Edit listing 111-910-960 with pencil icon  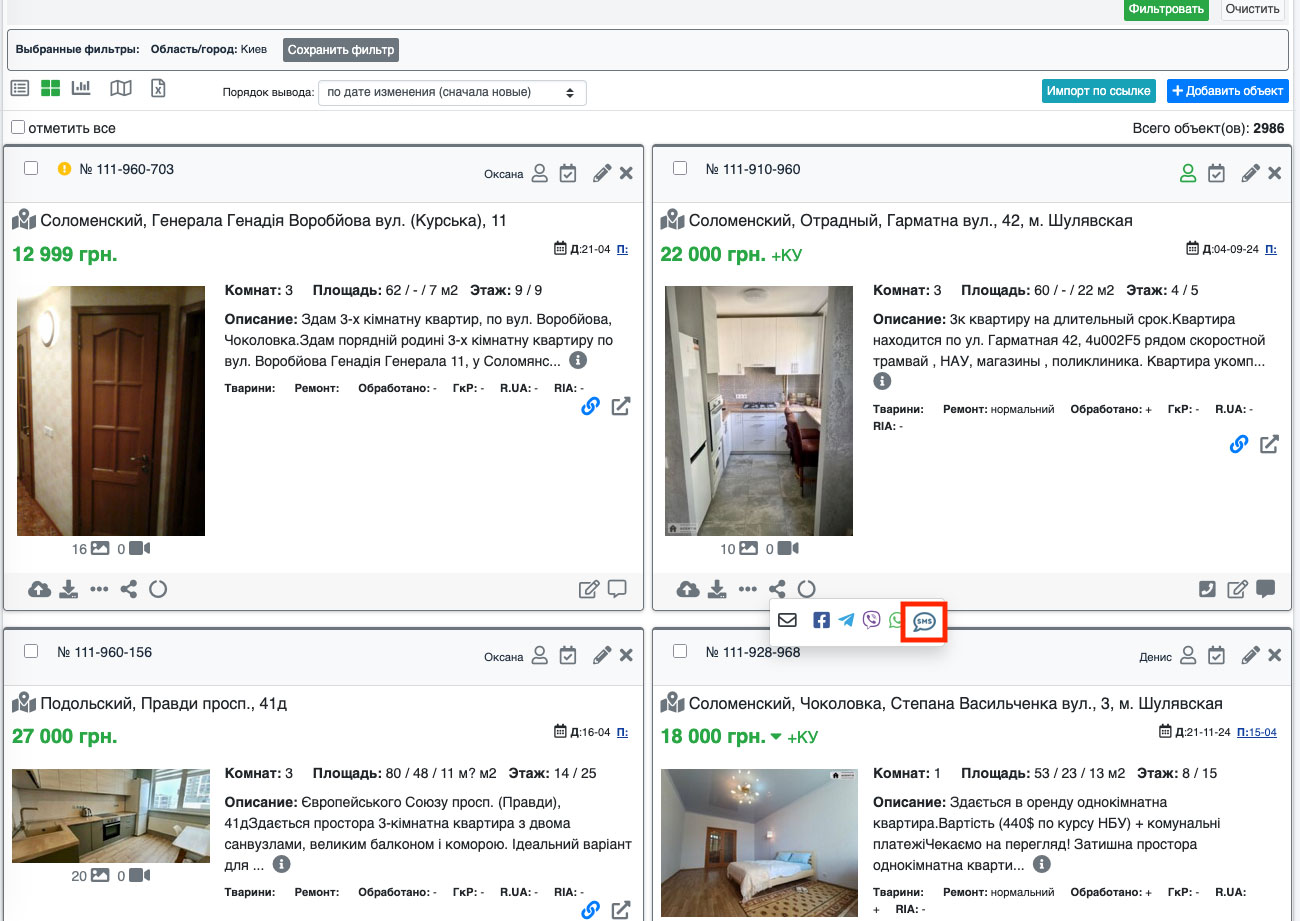pyautogui.click(x=1249, y=174)
